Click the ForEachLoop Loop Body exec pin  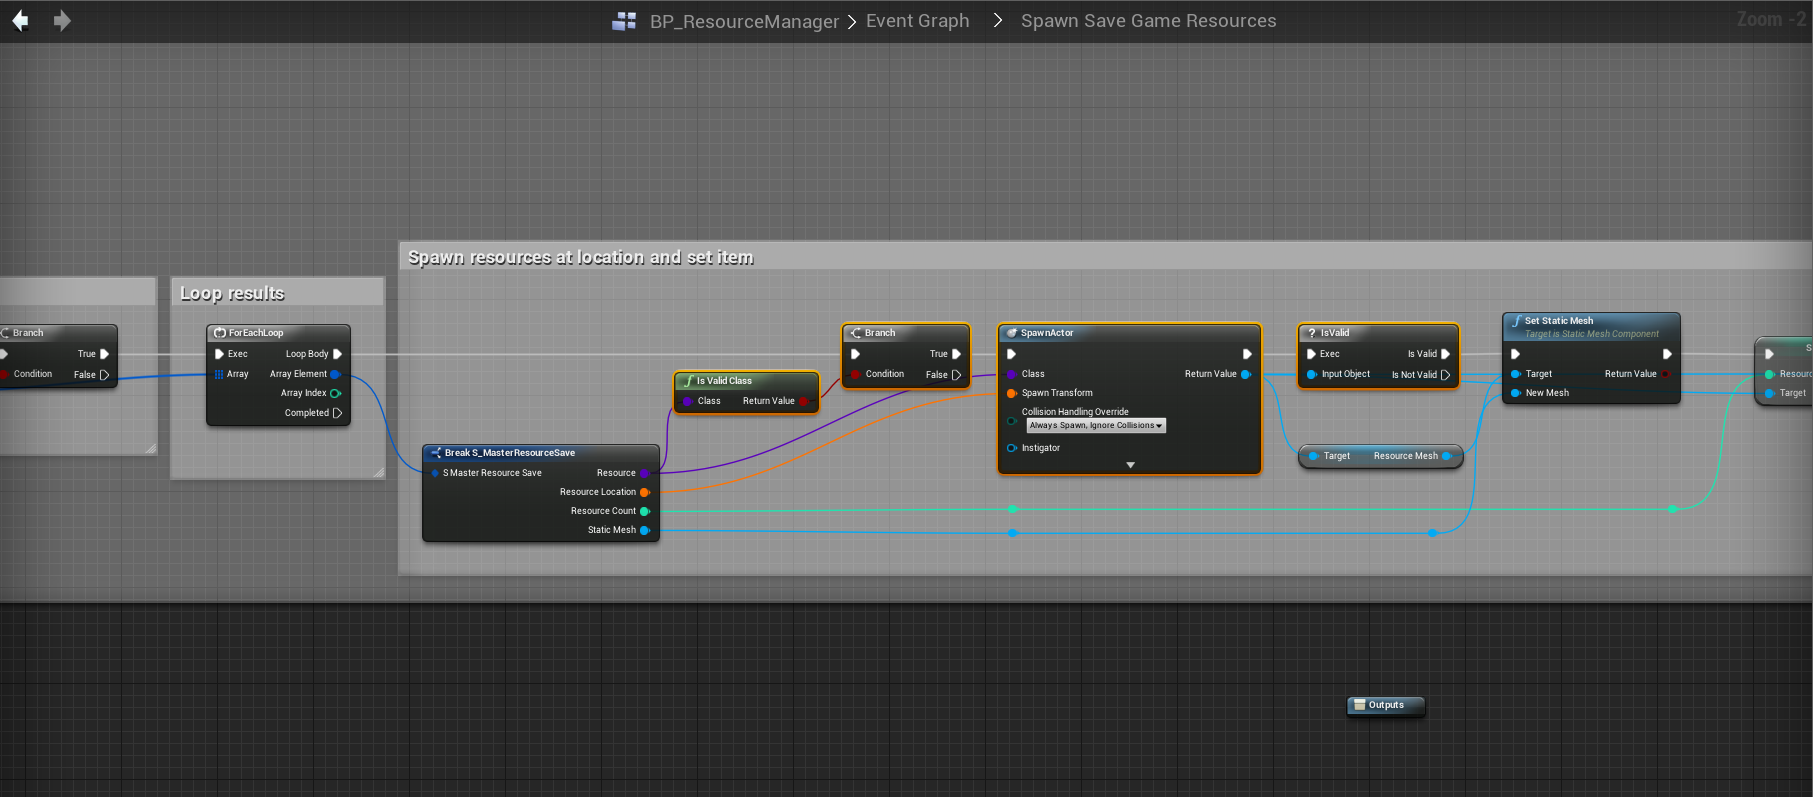pyautogui.click(x=337, y=354)
